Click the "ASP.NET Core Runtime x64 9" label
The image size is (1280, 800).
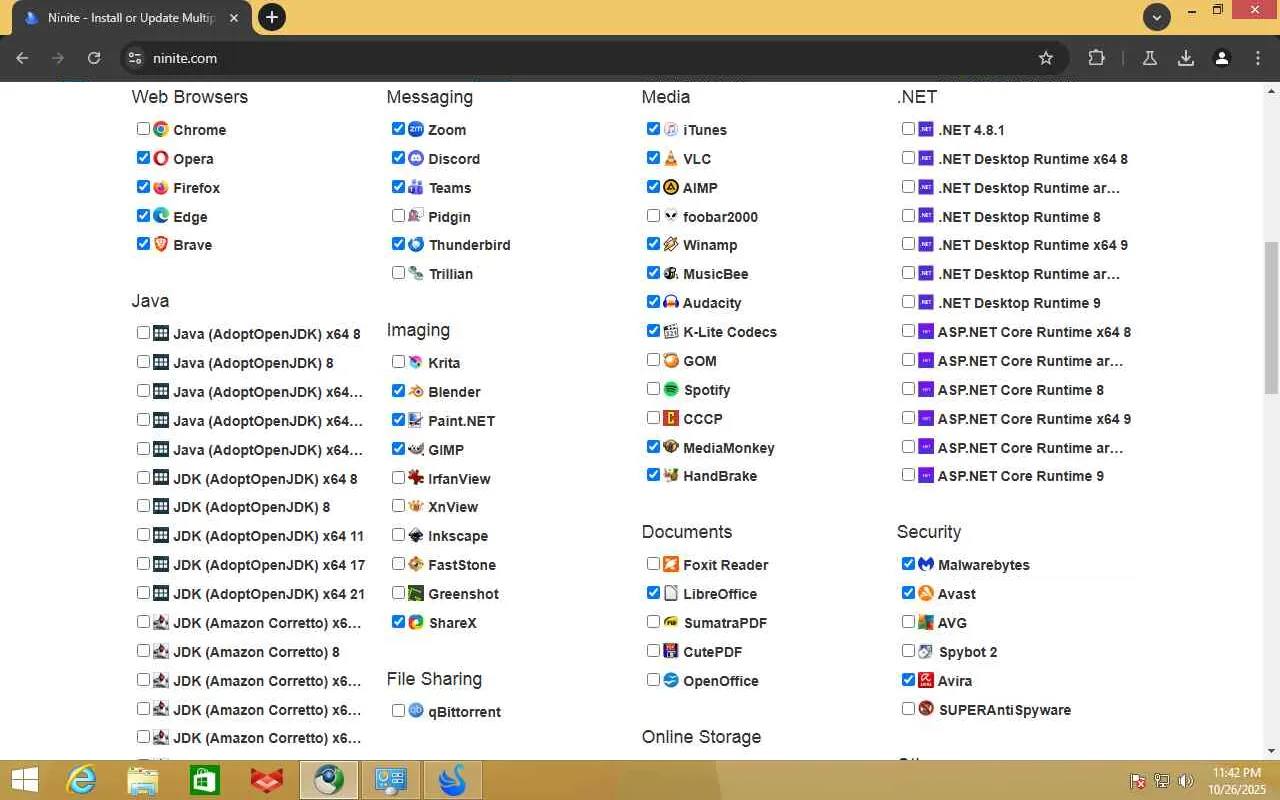click(x=1034, y=419)
